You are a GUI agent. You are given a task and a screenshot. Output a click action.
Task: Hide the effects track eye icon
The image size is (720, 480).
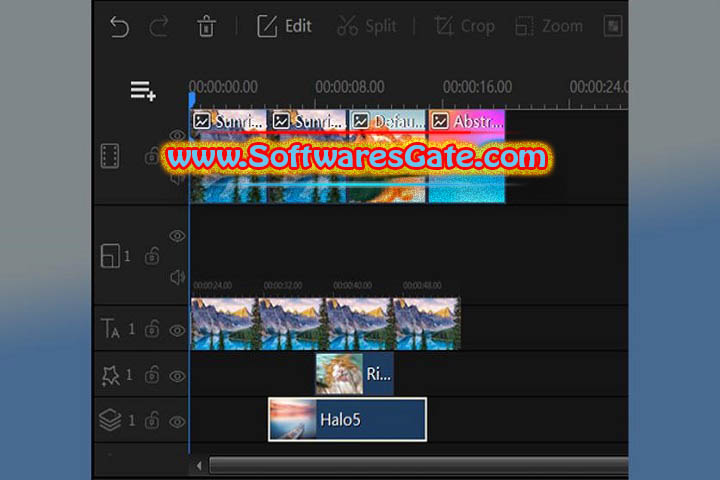click(177, 377)
